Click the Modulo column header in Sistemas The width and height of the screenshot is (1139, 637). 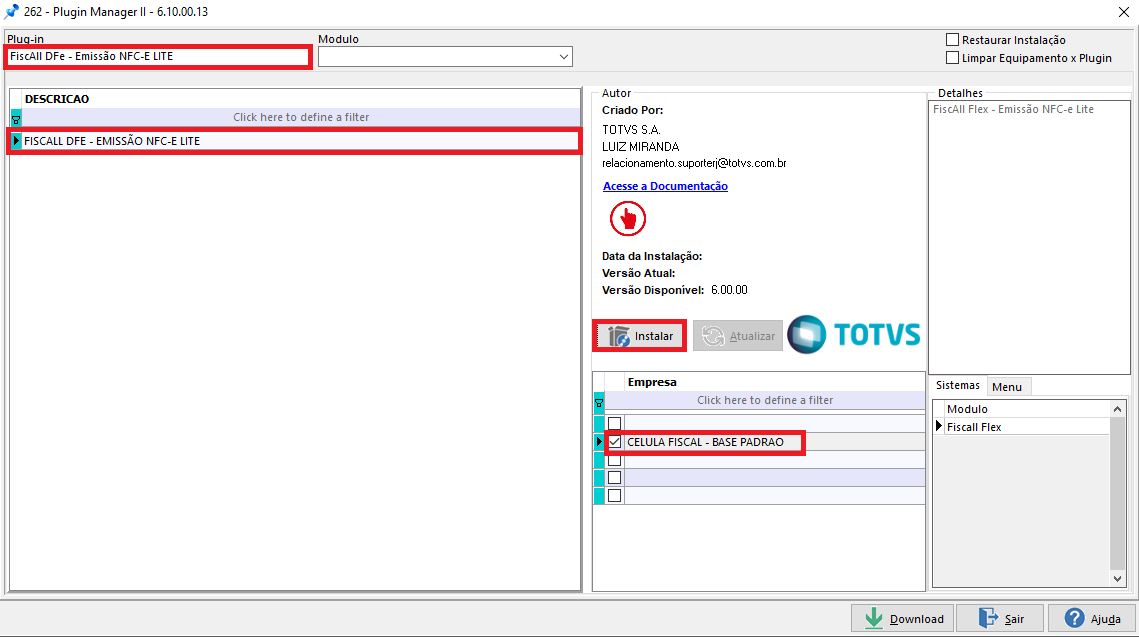pos(1027,409)
